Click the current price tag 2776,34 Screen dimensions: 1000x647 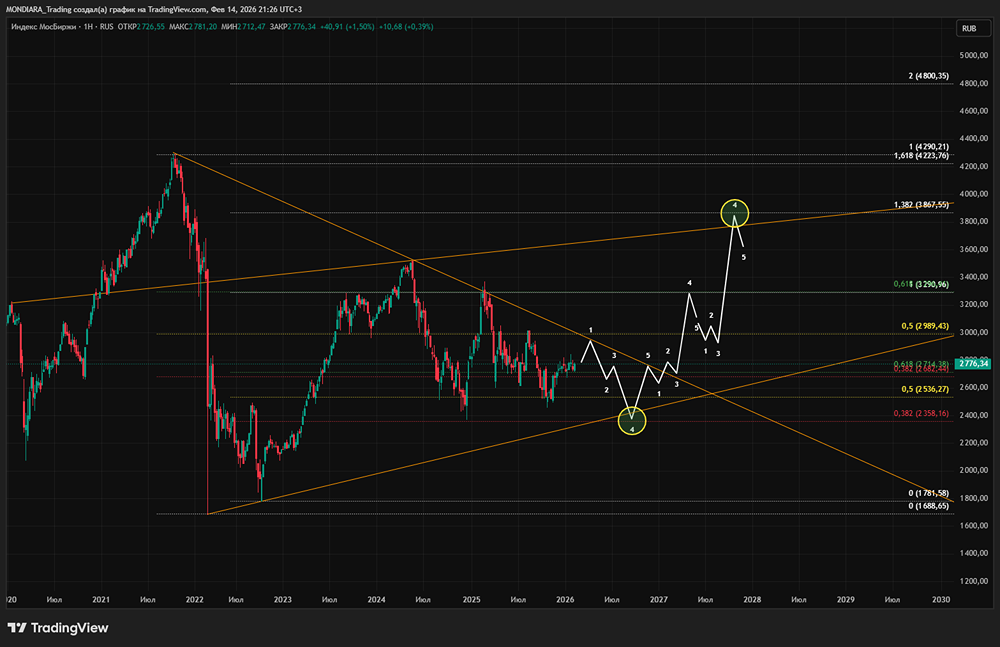[x=974, y=363]
